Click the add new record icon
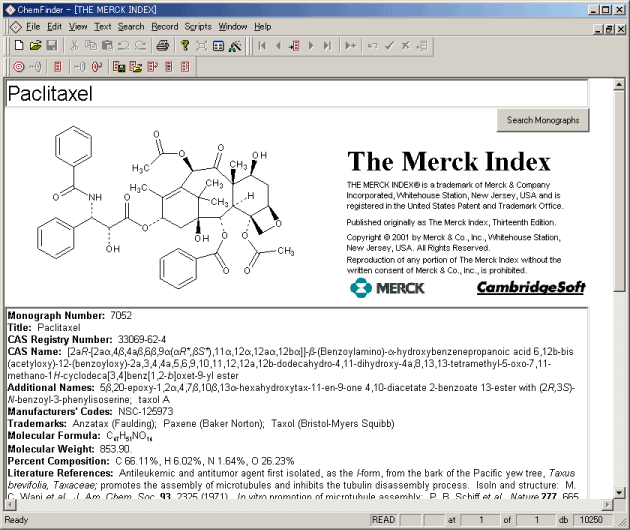This screenshot has height=530, width=630. click(x=350, y=45)
